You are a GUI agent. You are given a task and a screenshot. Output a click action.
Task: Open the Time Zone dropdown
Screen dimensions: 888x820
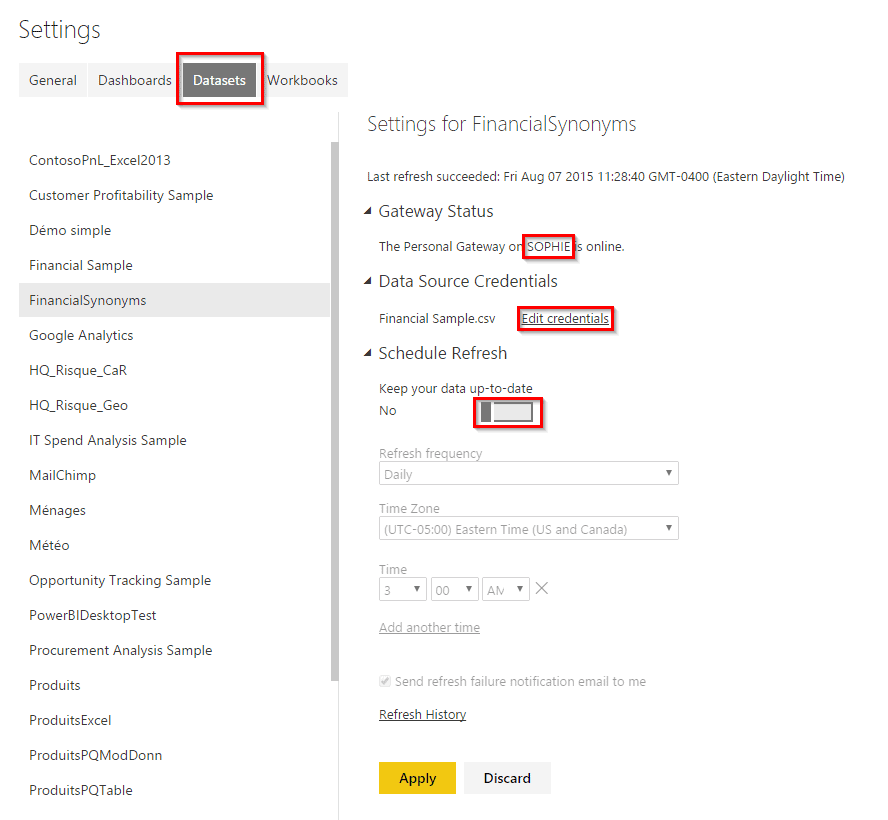tap(528, 529)
